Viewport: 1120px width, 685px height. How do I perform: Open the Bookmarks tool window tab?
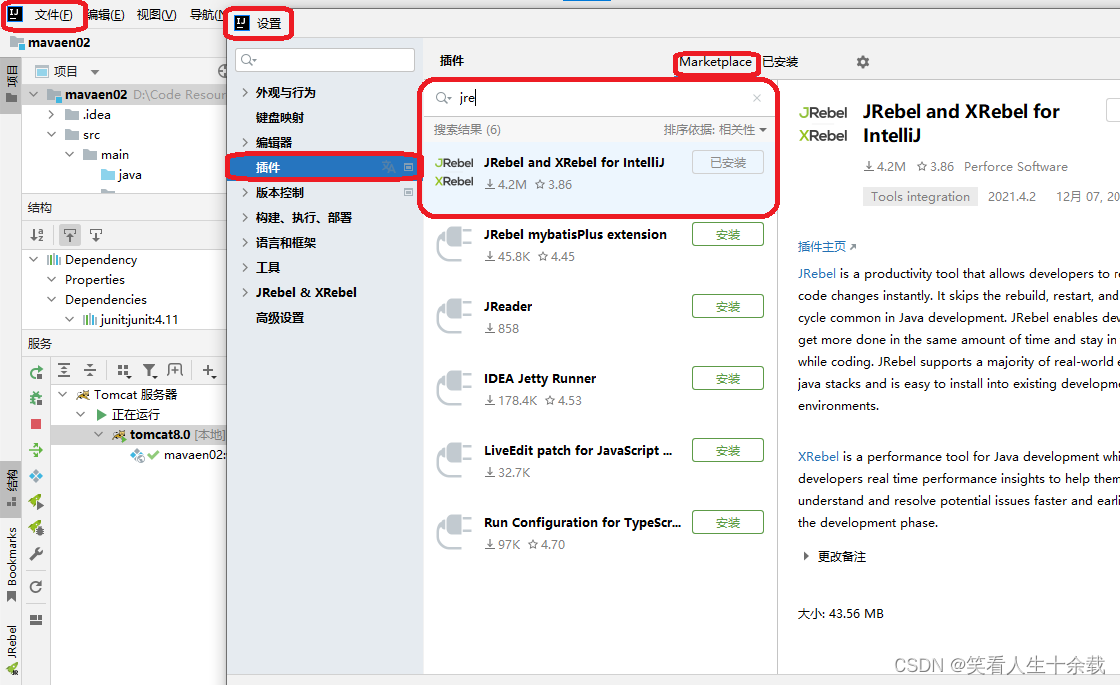11,564
